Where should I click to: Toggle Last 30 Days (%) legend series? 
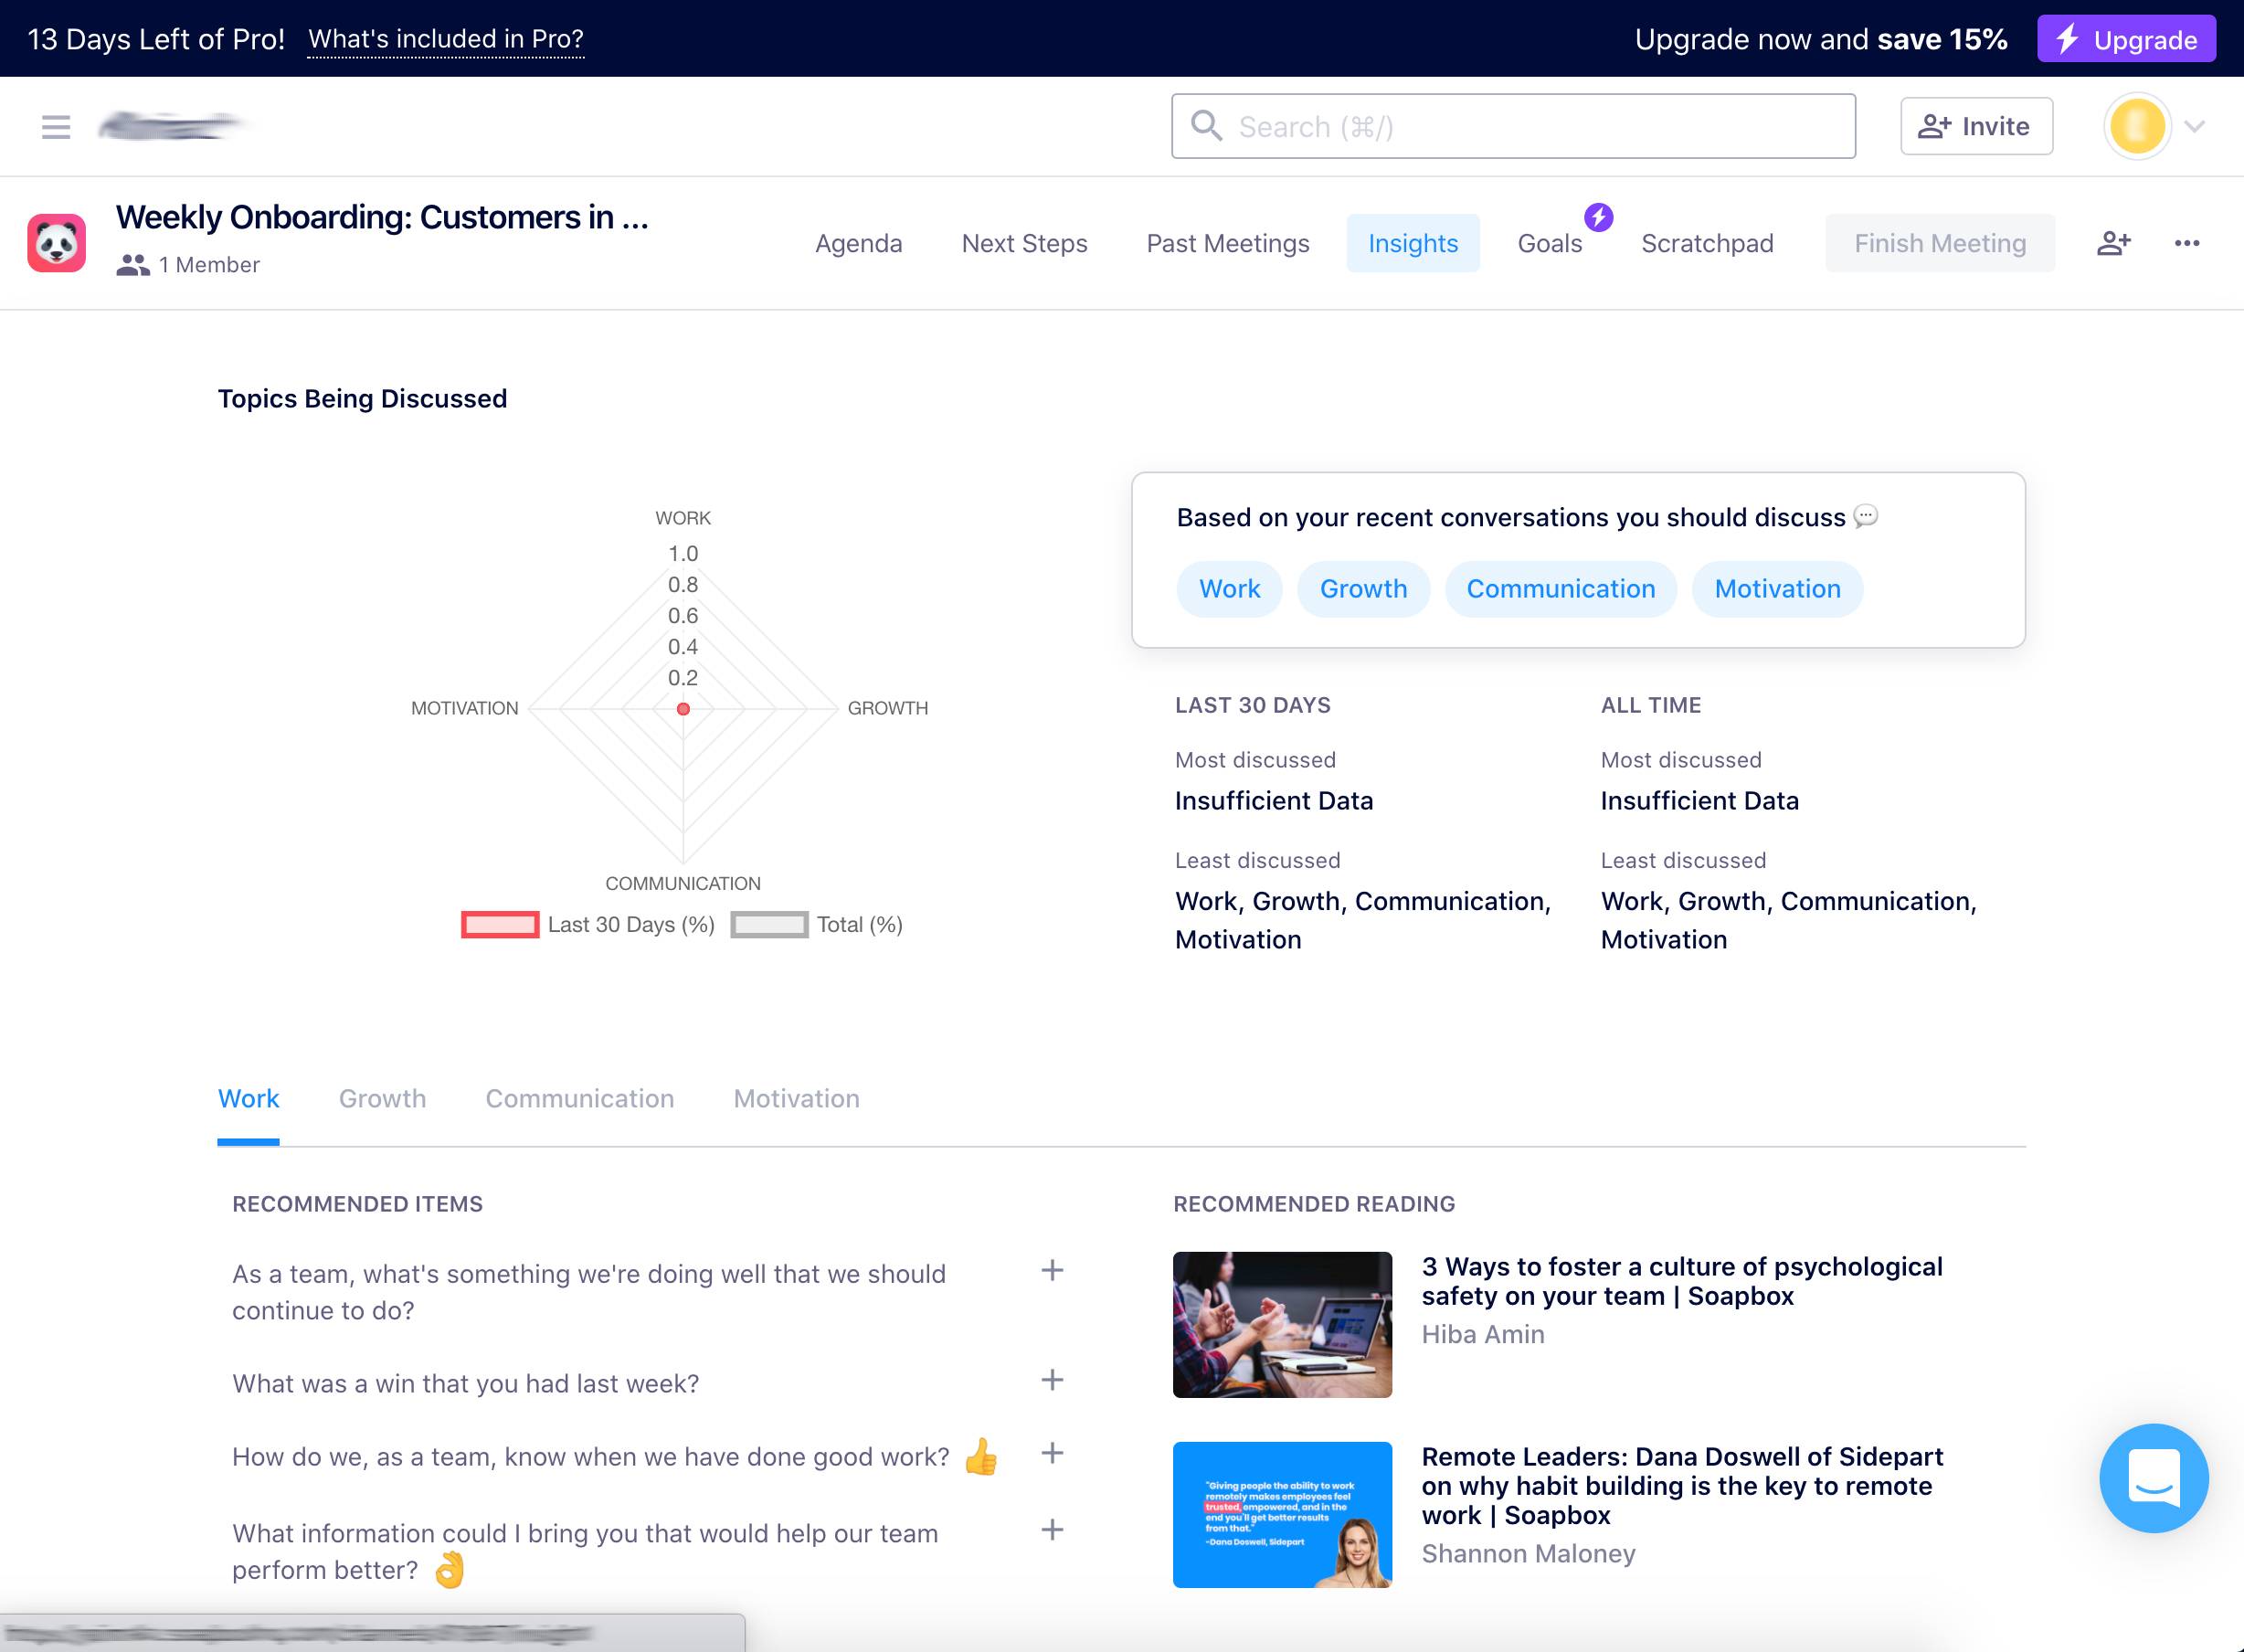(x=588, y=924)
